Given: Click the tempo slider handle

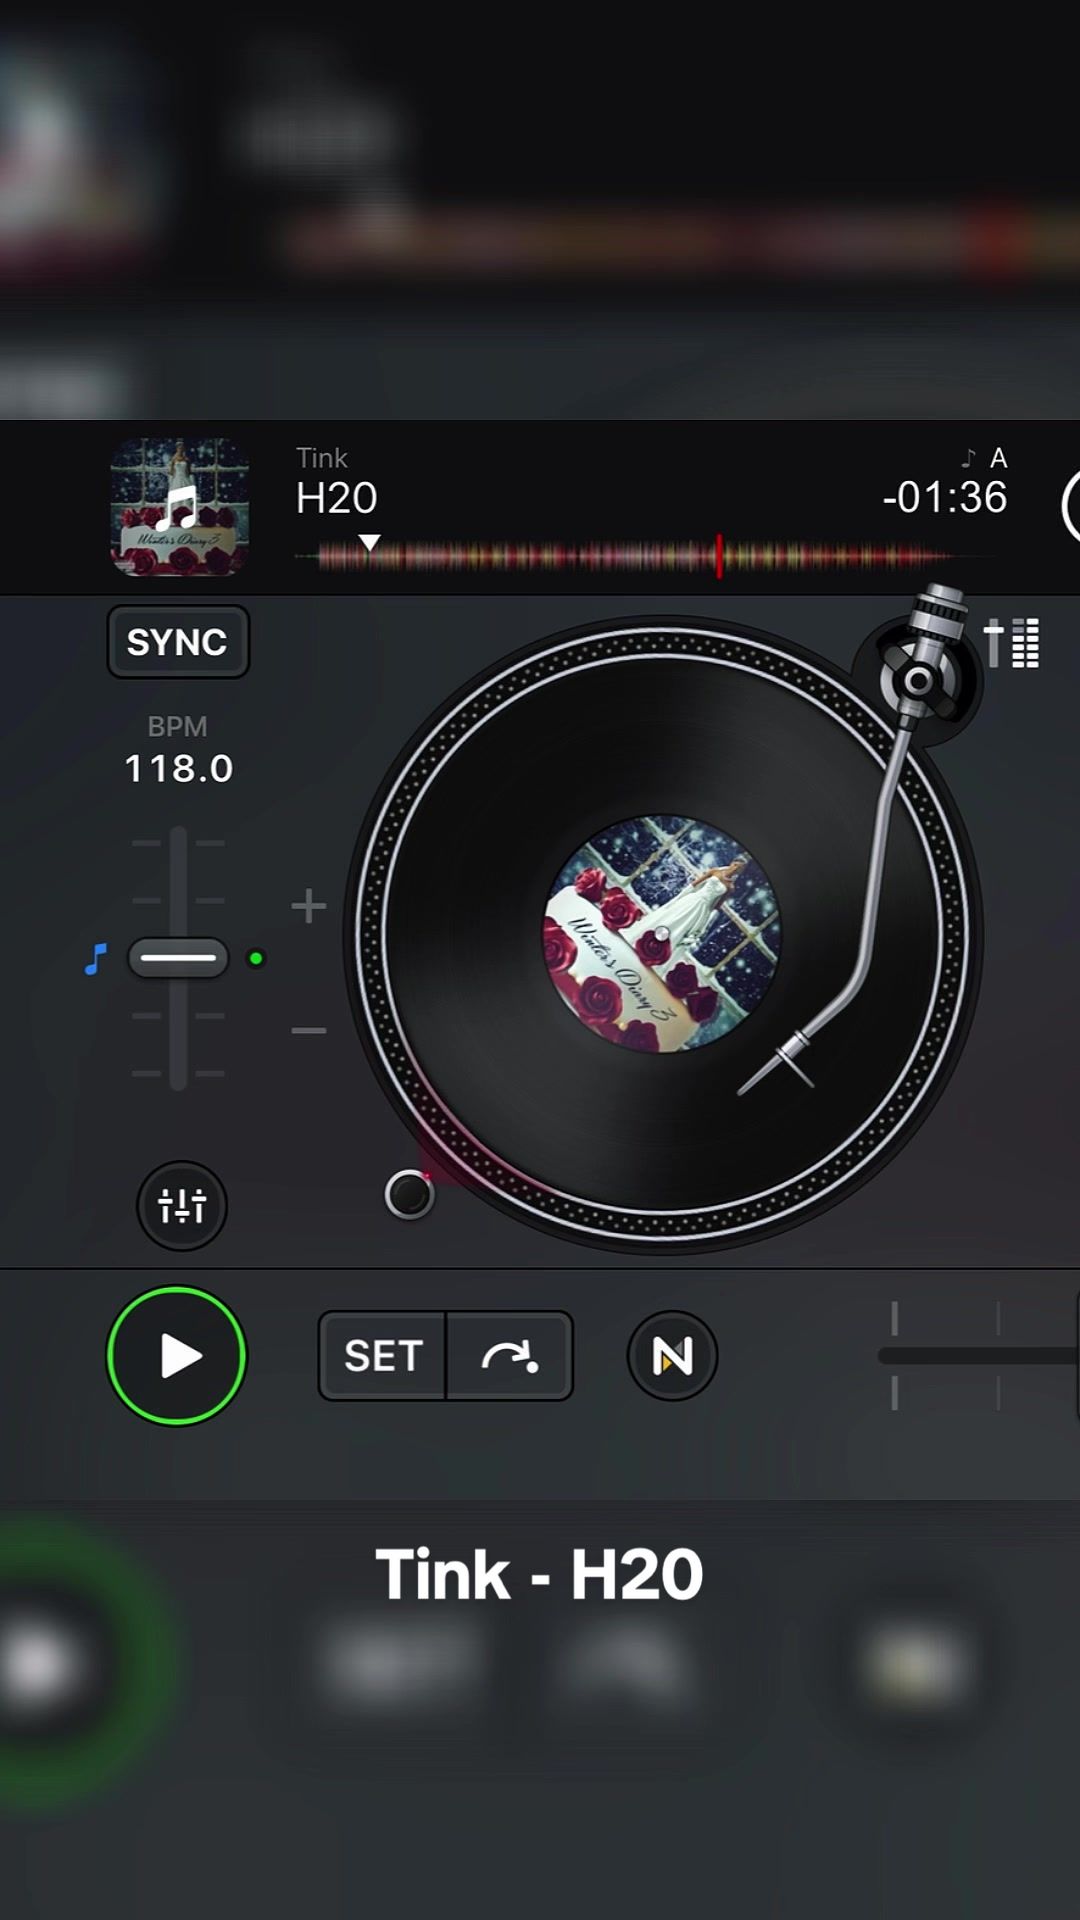Looking at the screenshot, I should (x=178, y=958).
